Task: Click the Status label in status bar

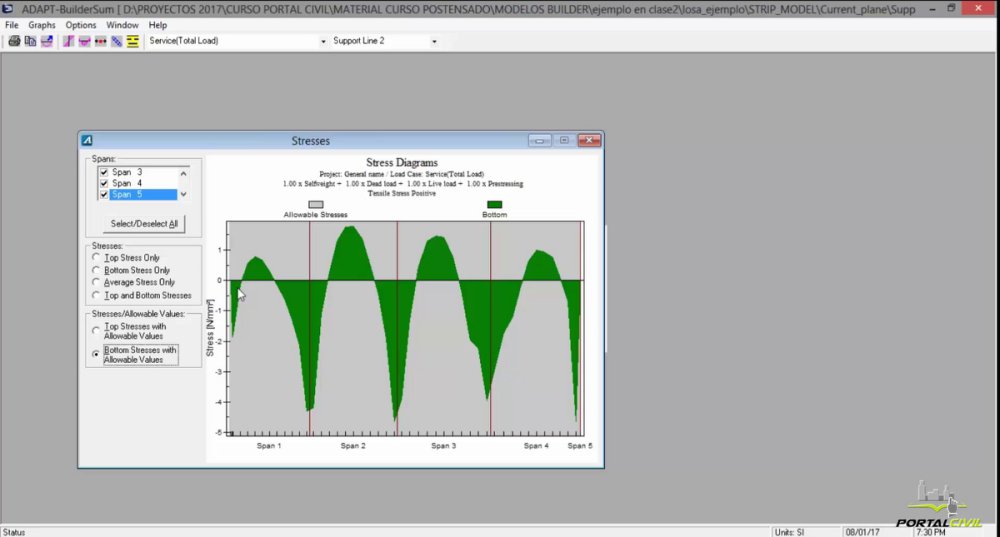Action: pos(14,532)
